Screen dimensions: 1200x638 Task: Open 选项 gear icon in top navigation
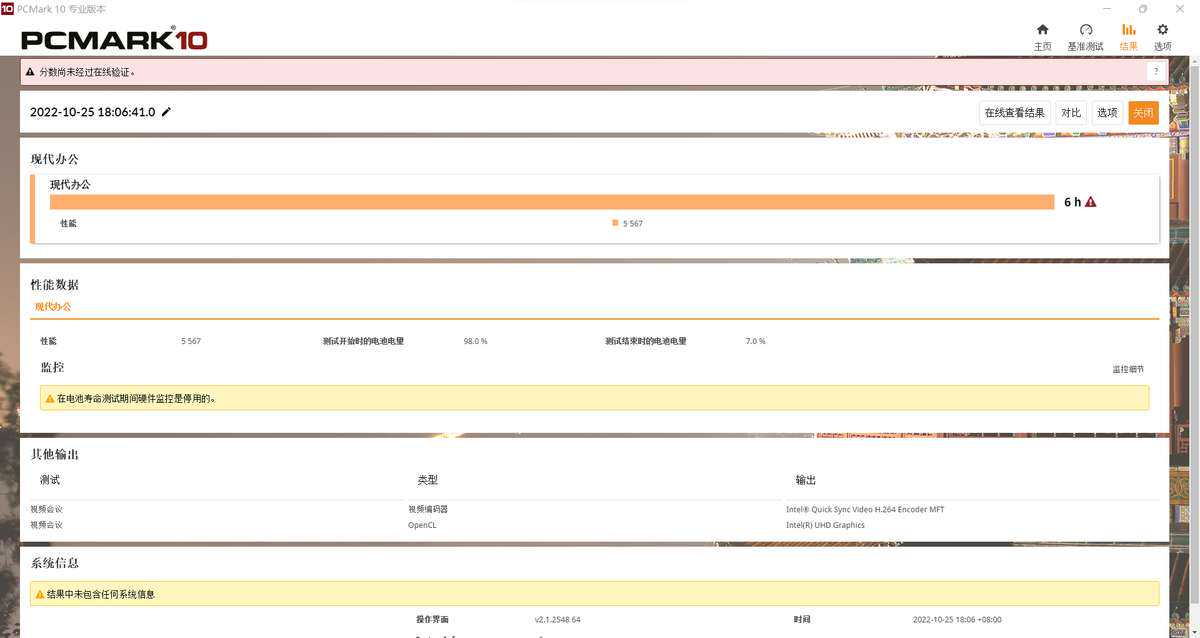click(1162, 31)
